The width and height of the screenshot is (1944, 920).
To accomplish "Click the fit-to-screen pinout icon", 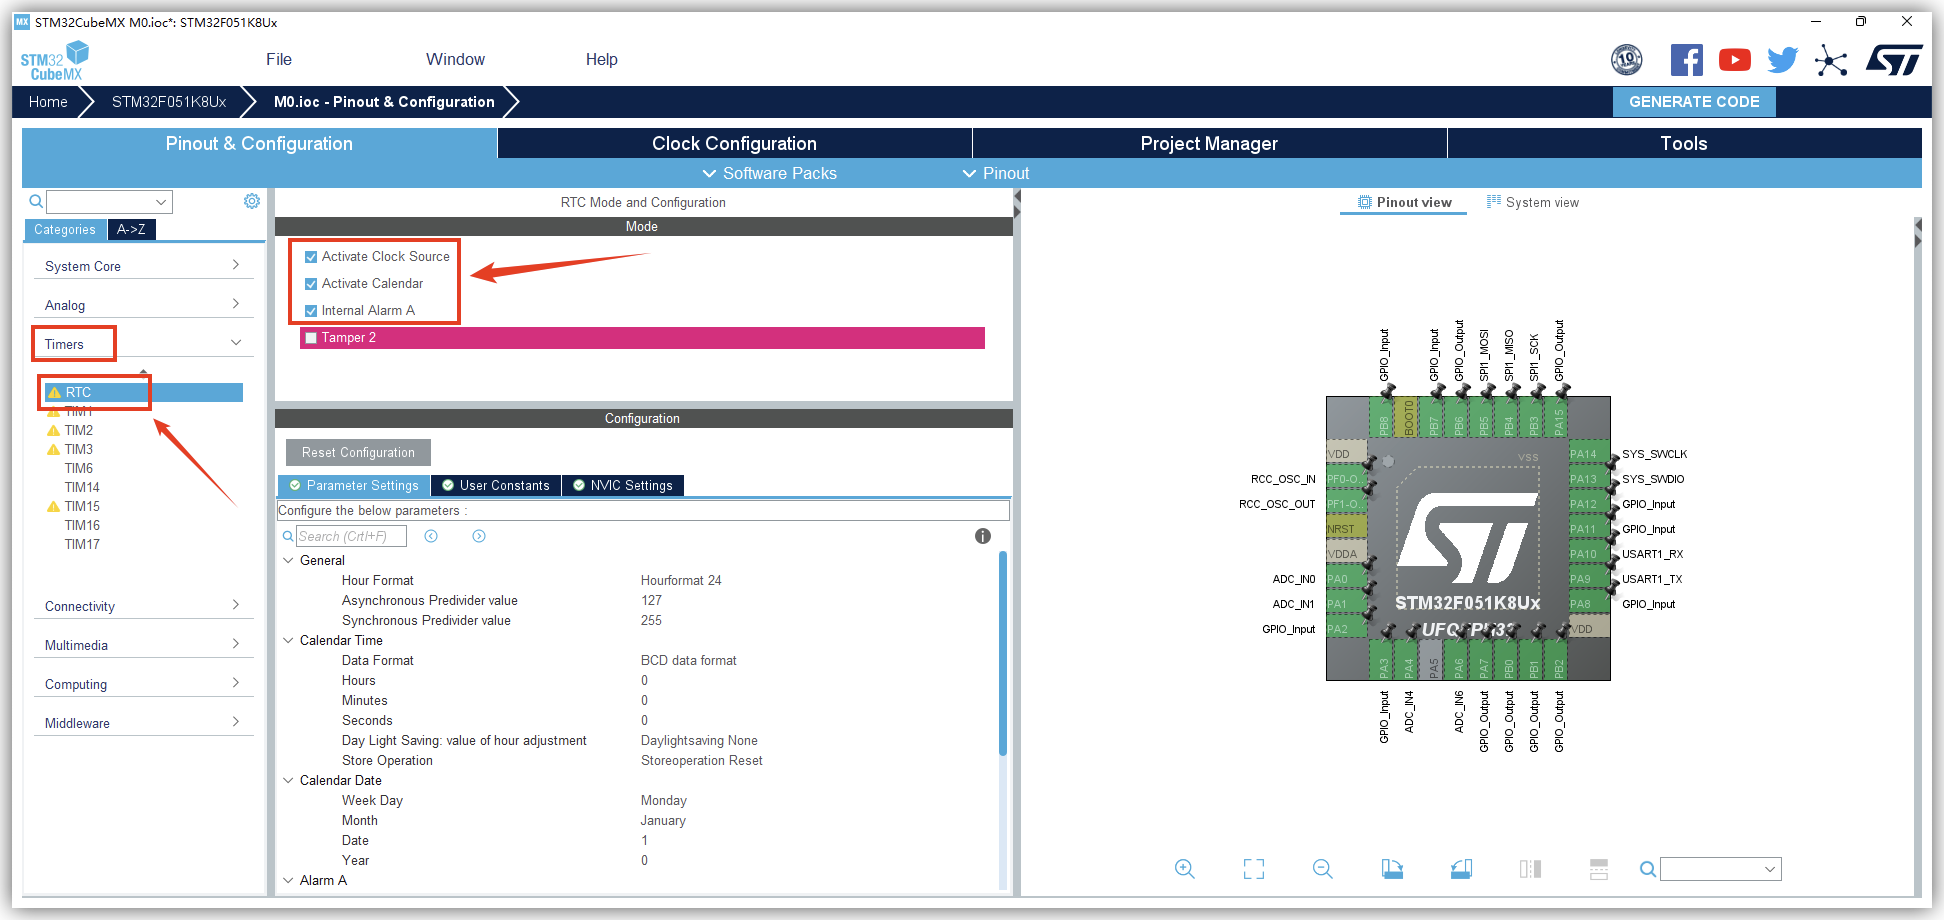I will (1253, 869).
